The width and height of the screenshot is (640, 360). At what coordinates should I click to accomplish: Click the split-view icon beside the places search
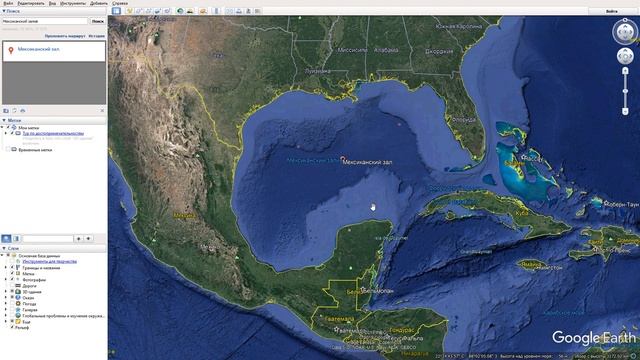tap(16, 239)
